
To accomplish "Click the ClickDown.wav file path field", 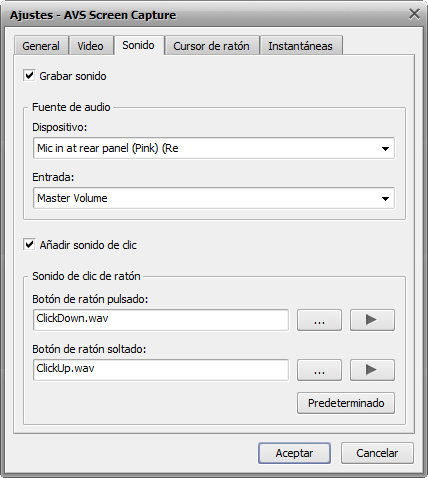I will click(x=161, y=320).
